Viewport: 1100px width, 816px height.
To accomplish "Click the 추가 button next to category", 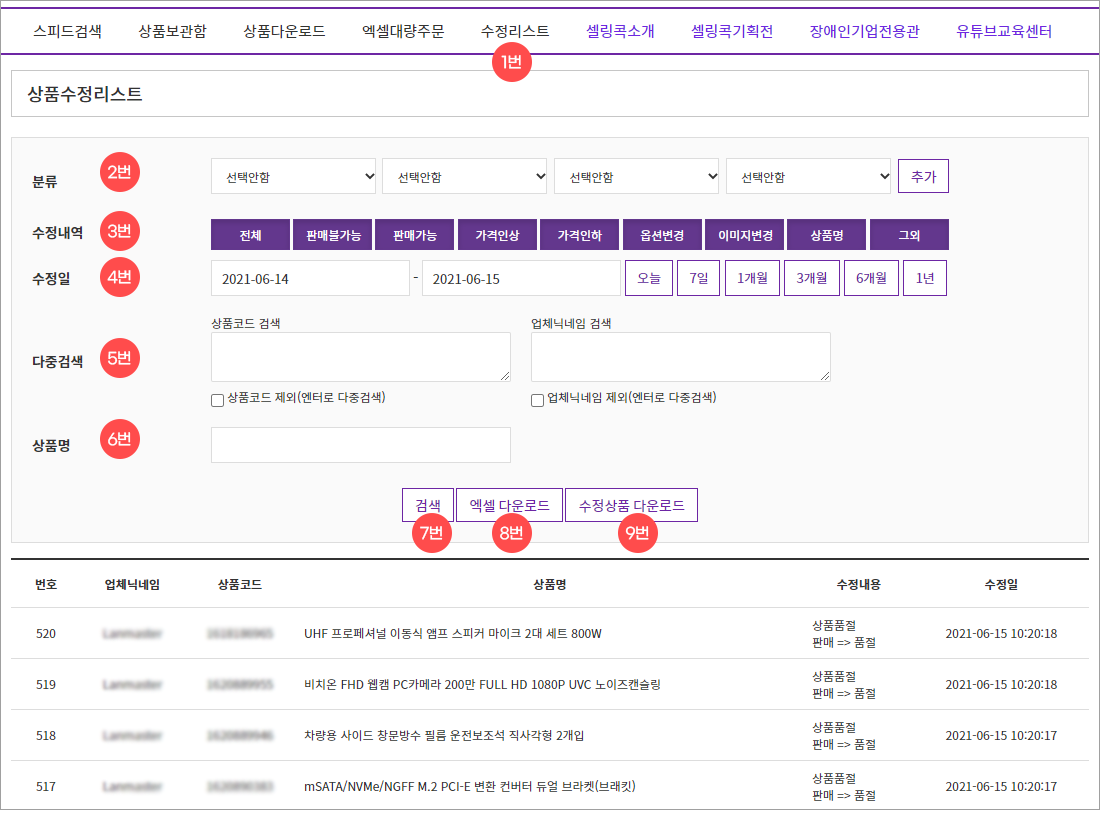I will [923, 176].
